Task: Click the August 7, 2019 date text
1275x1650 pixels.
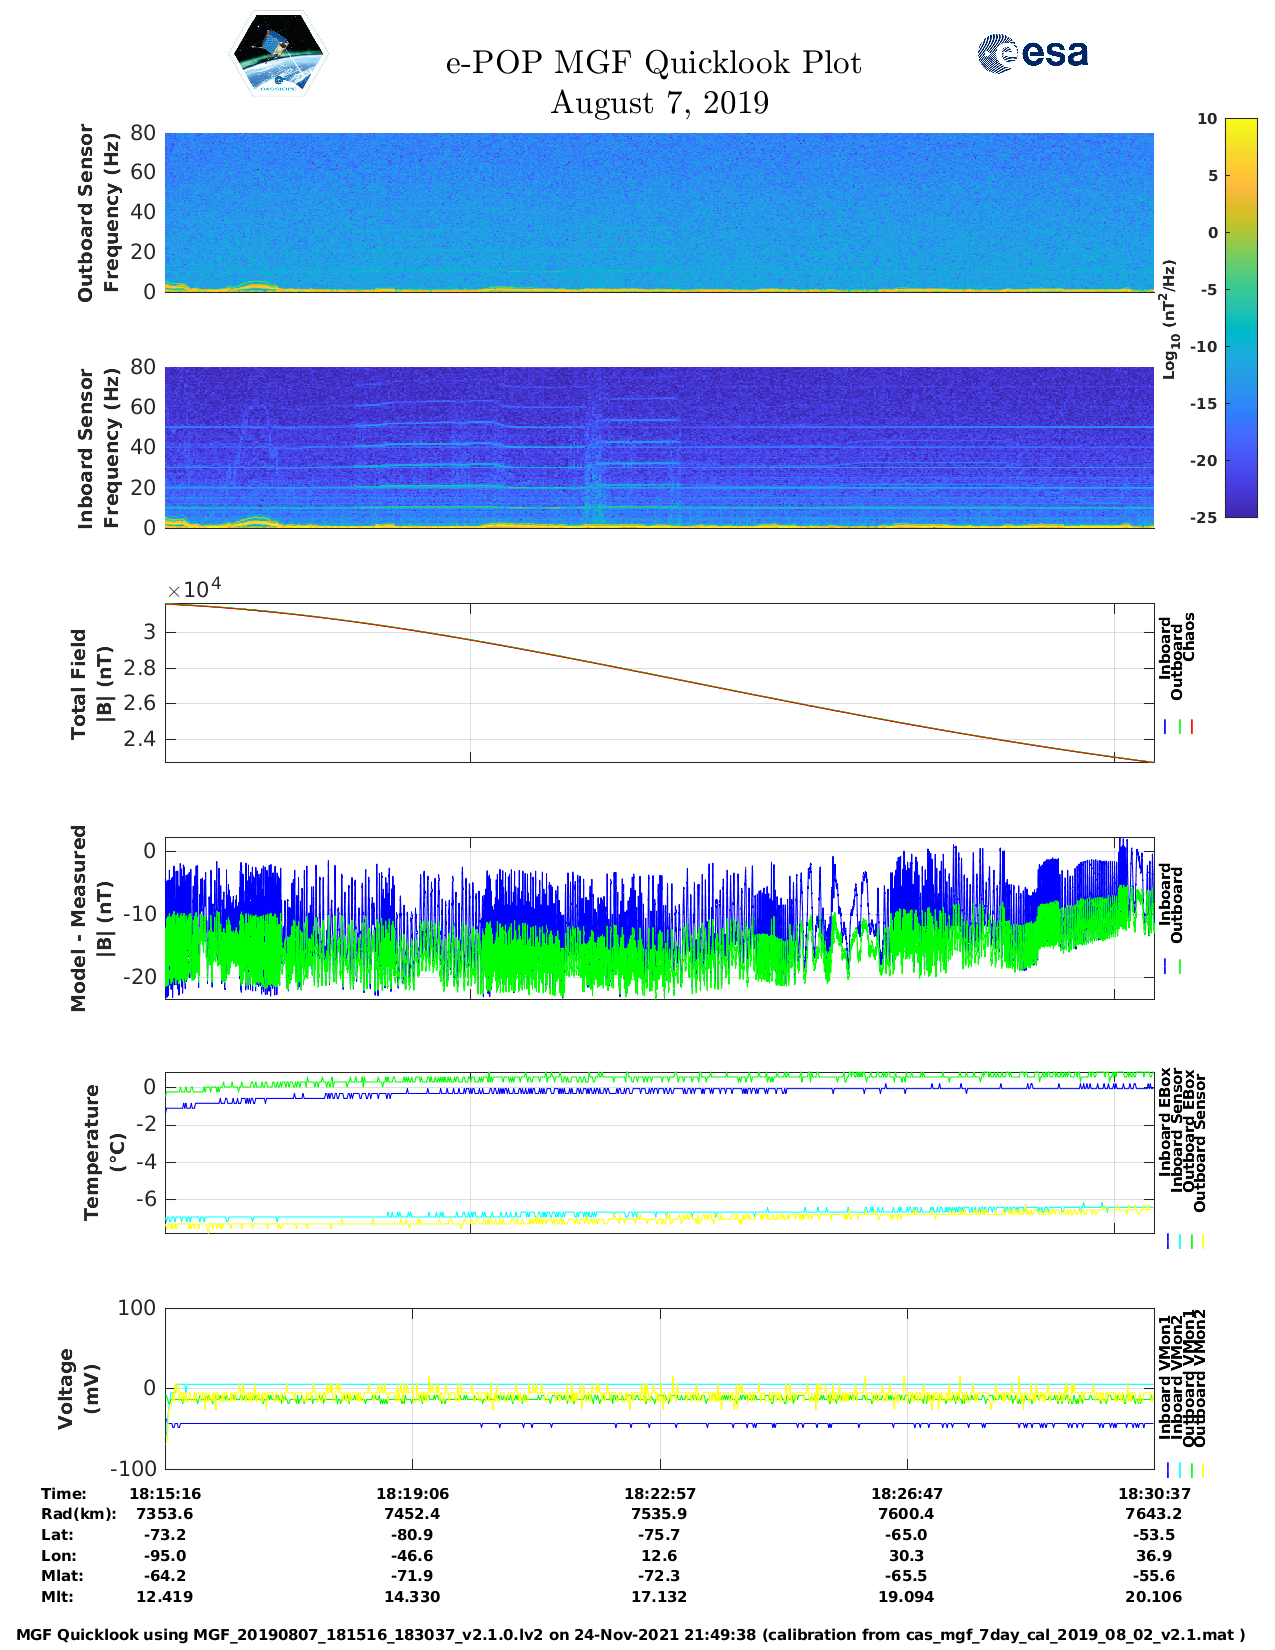Action: (659, 103)
